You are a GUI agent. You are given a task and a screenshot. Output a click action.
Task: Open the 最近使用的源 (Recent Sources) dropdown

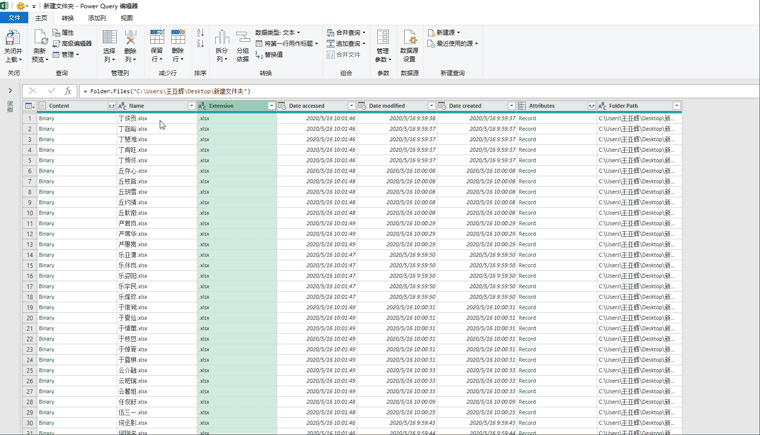[453, 44]
